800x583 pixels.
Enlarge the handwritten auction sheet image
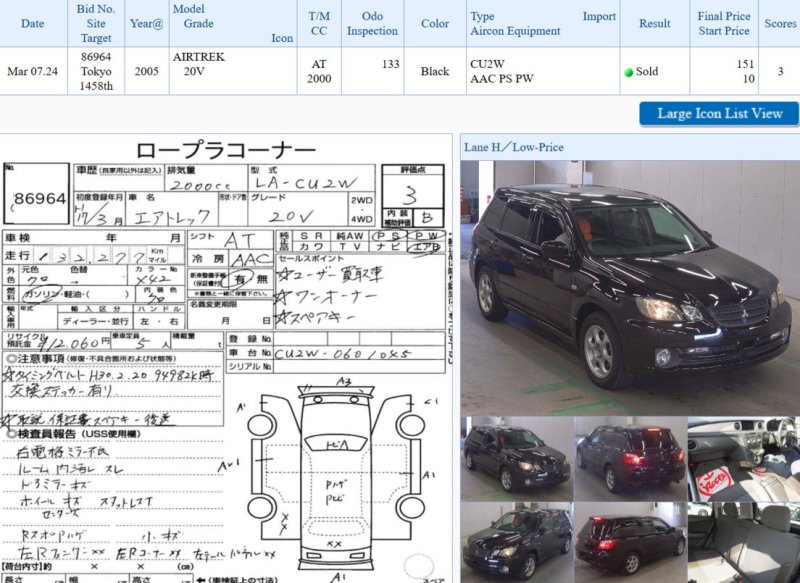coord(226,300)
